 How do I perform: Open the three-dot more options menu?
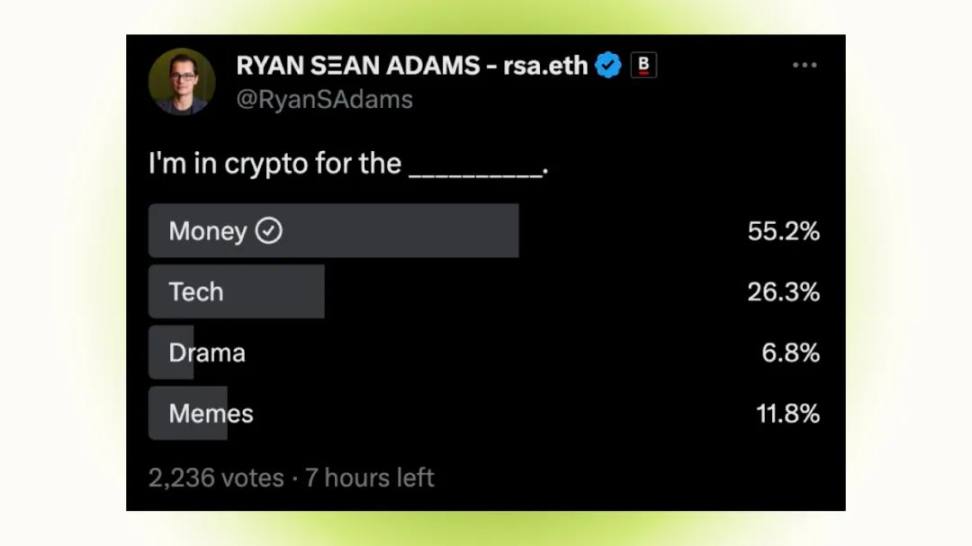tap(804, 66)
